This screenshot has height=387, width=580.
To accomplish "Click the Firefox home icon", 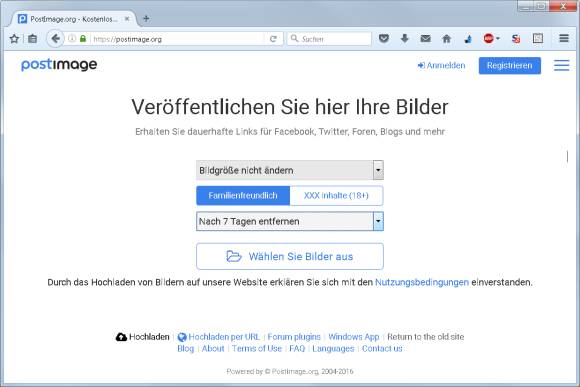I will pos(447,38).
